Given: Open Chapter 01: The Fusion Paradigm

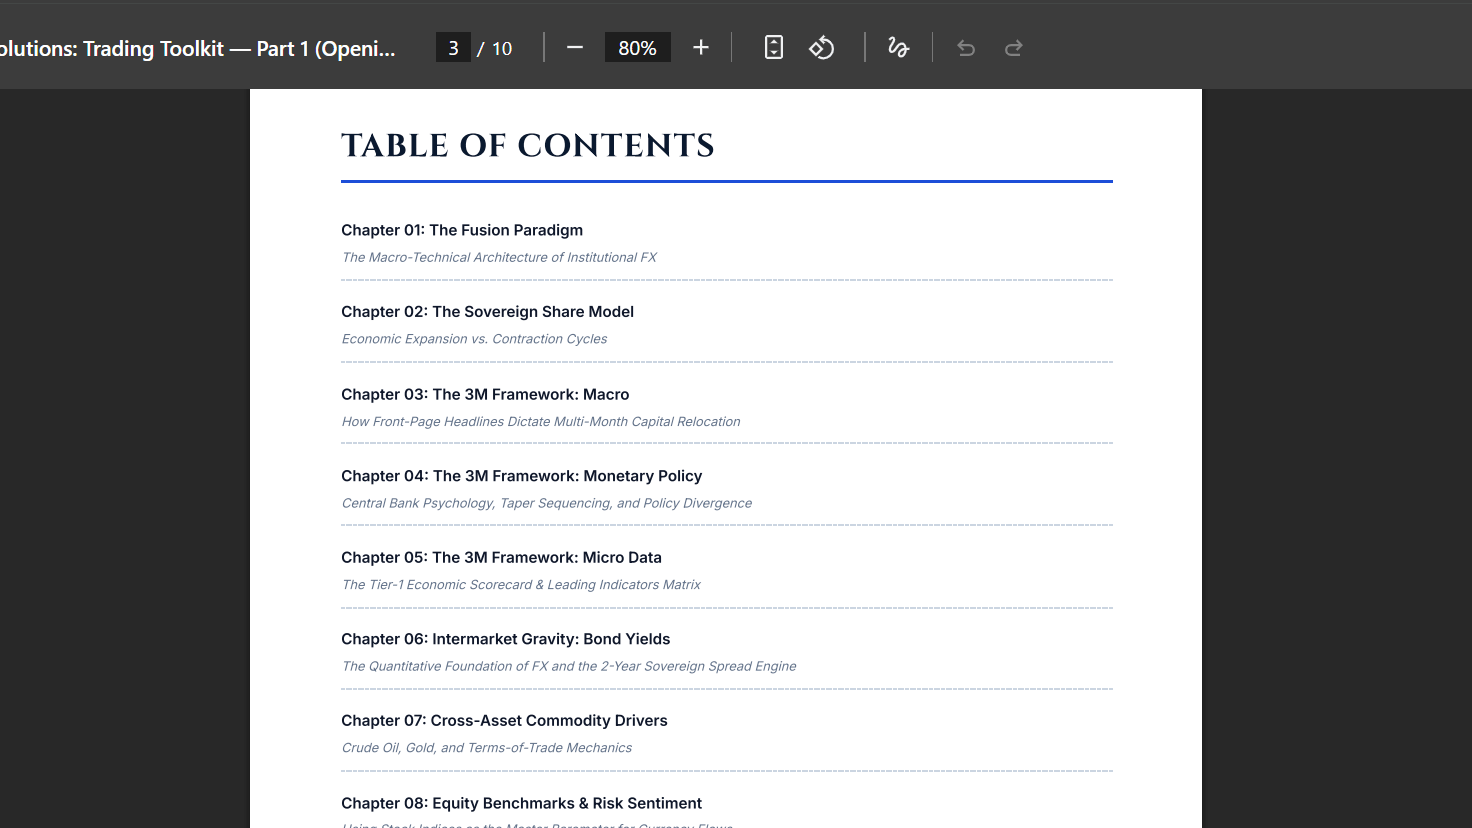Looking at the screenshot, I should [x=462, y=230].
